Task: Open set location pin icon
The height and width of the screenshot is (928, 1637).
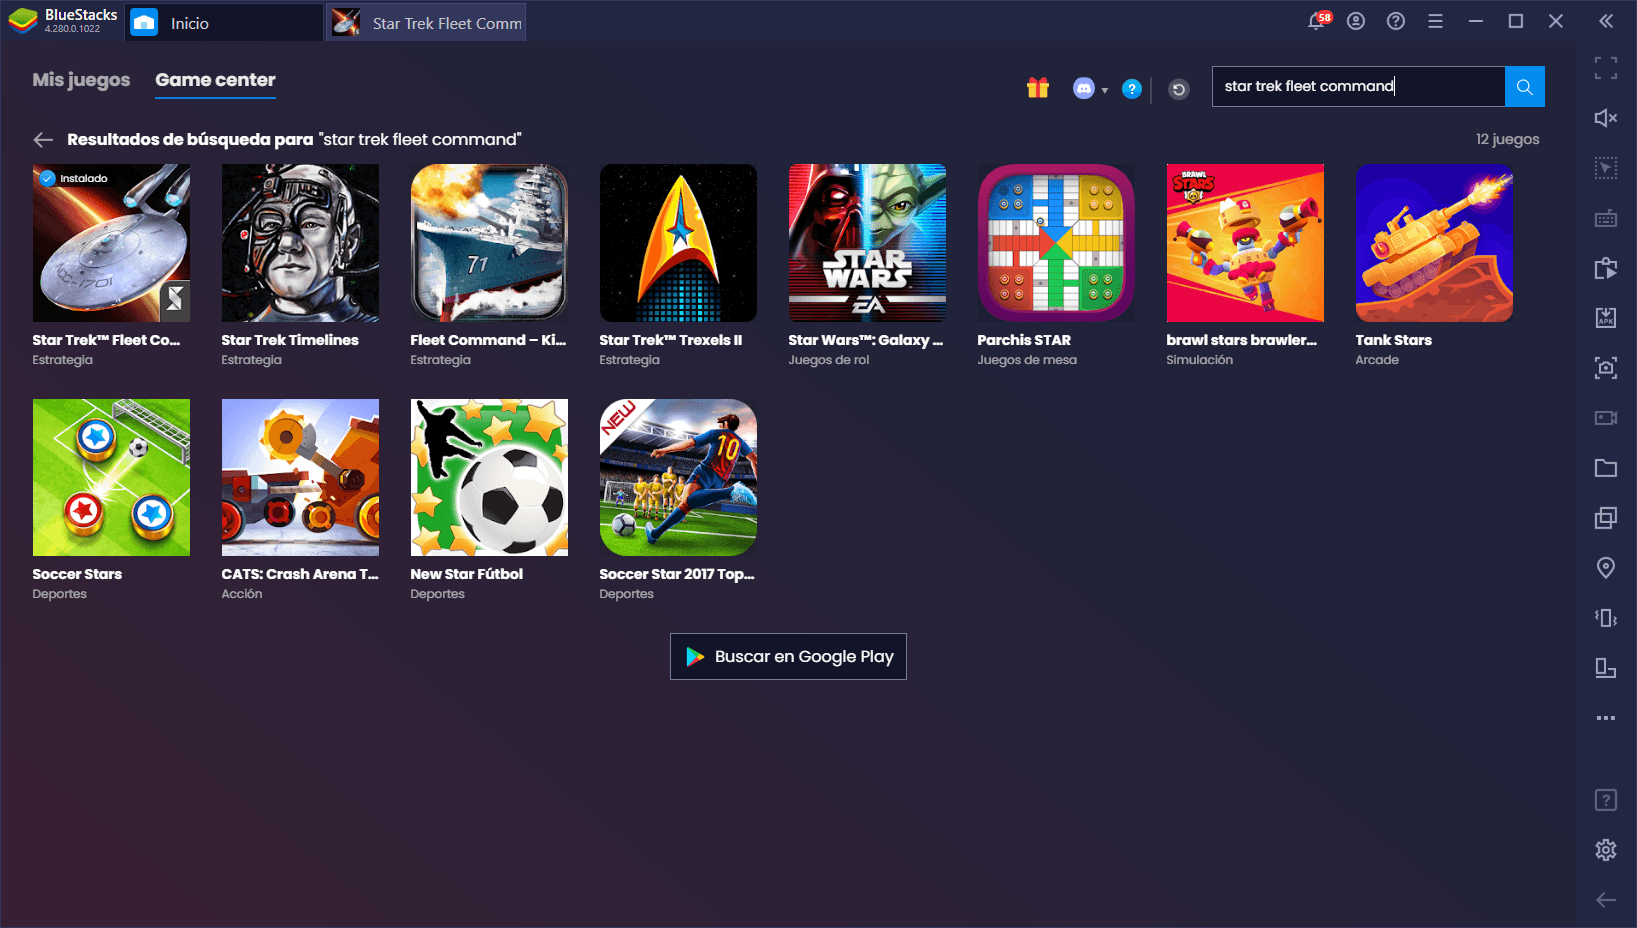Action: click(1606, 568)
